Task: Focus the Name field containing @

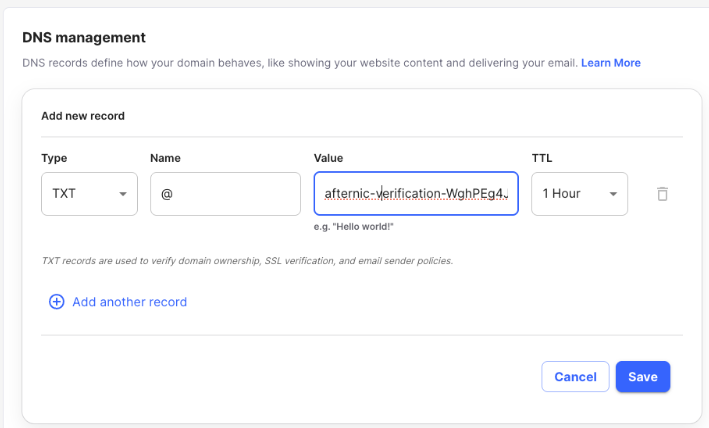Action: tap(225, 194)
